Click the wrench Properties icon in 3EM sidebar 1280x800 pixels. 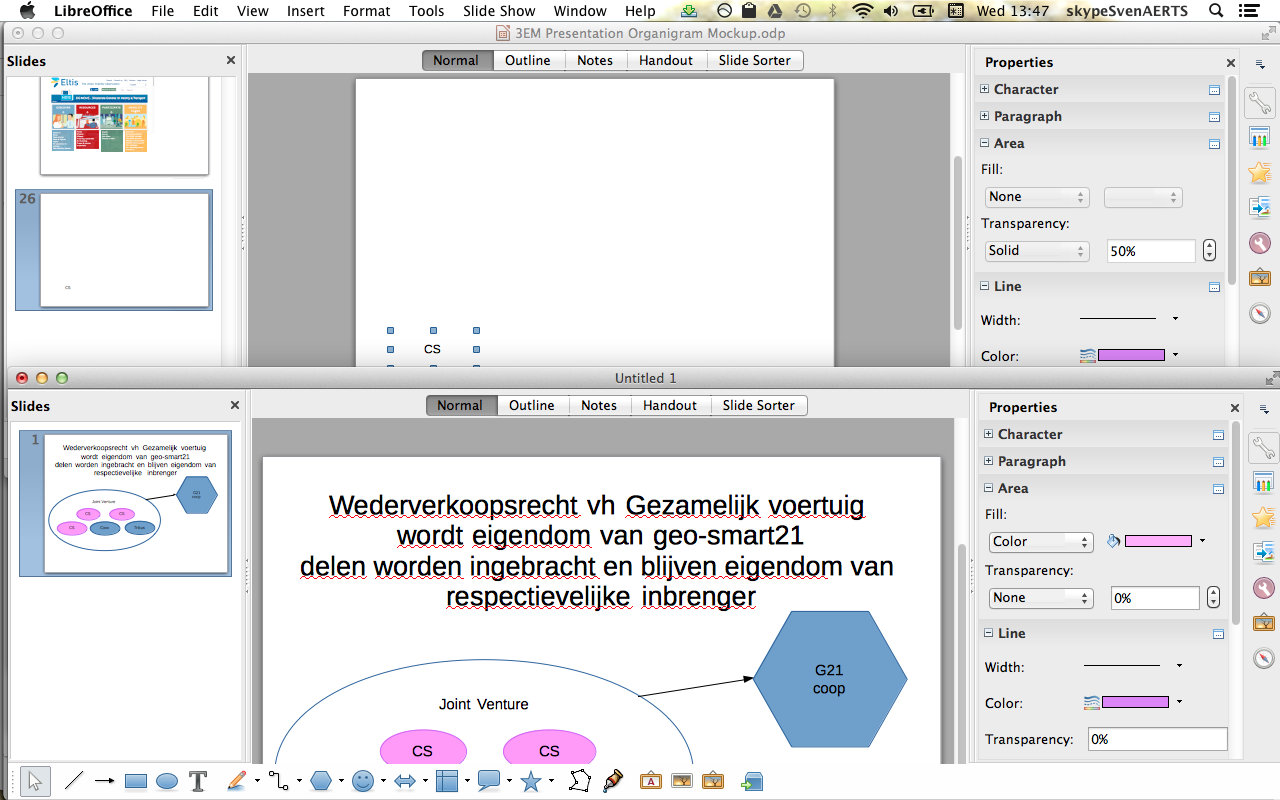coord(1259,102)
